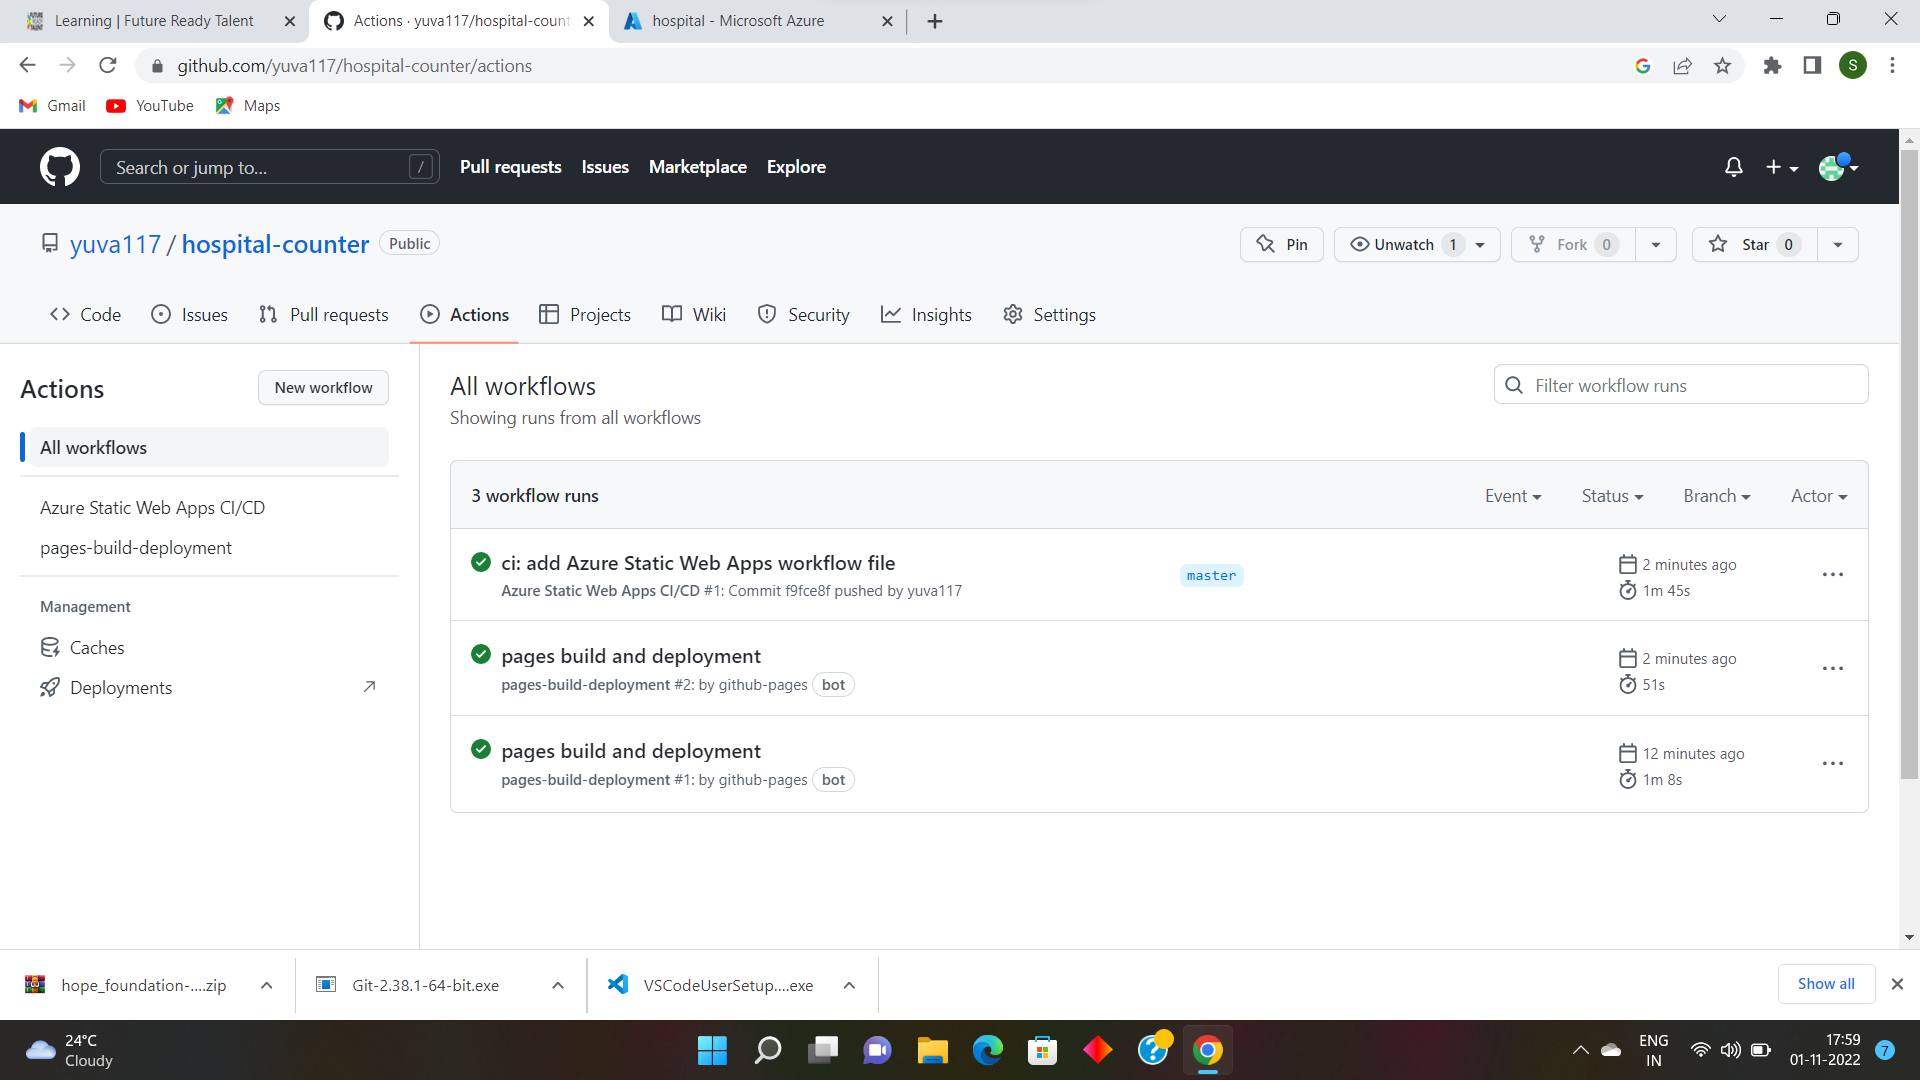This screenshot has height=1080, width=1920.
Task: Open the ci: add Azure Static Web Apps run
Action: click(698, 563)
